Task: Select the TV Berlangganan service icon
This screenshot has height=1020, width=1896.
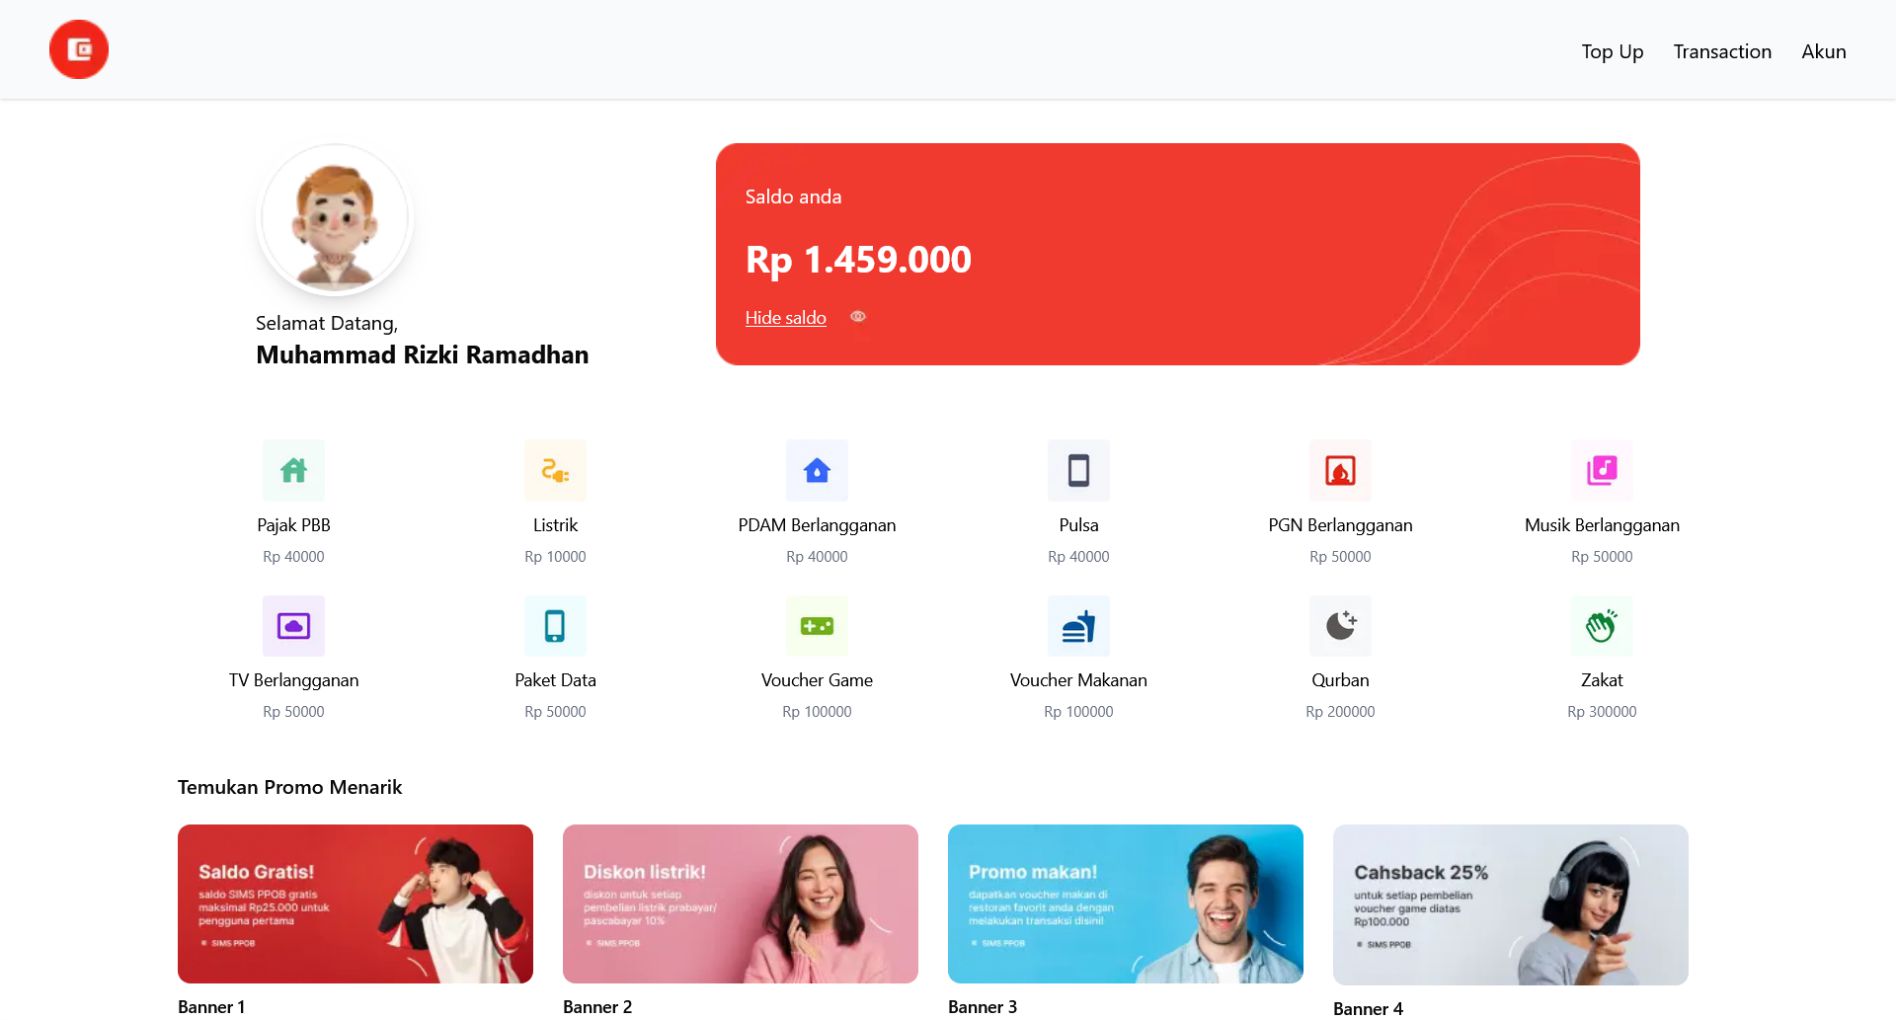Action: [x=292, y=626]
